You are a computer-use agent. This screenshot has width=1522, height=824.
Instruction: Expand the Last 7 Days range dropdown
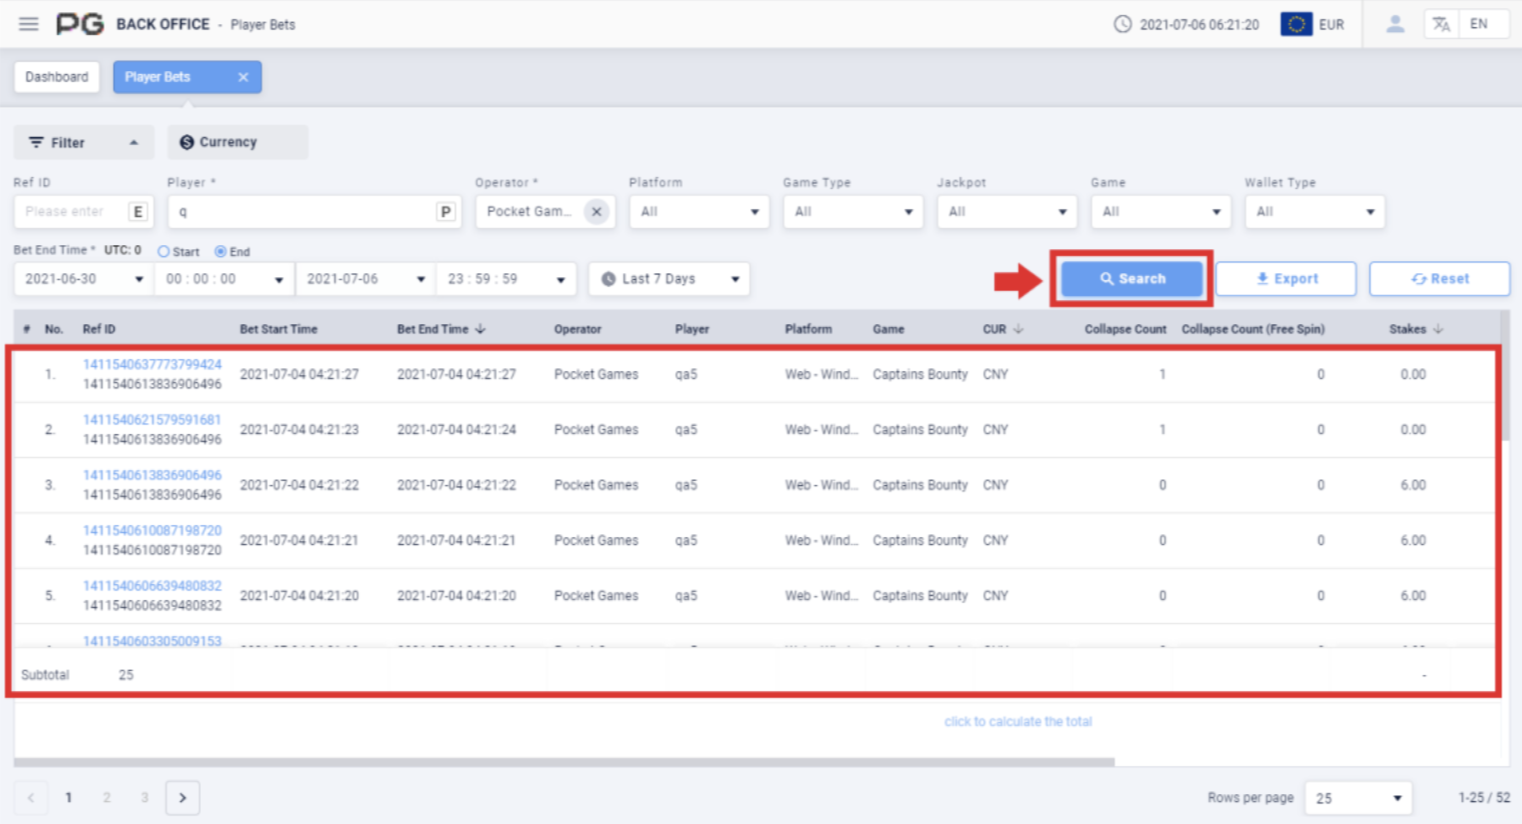coord(669,279)
